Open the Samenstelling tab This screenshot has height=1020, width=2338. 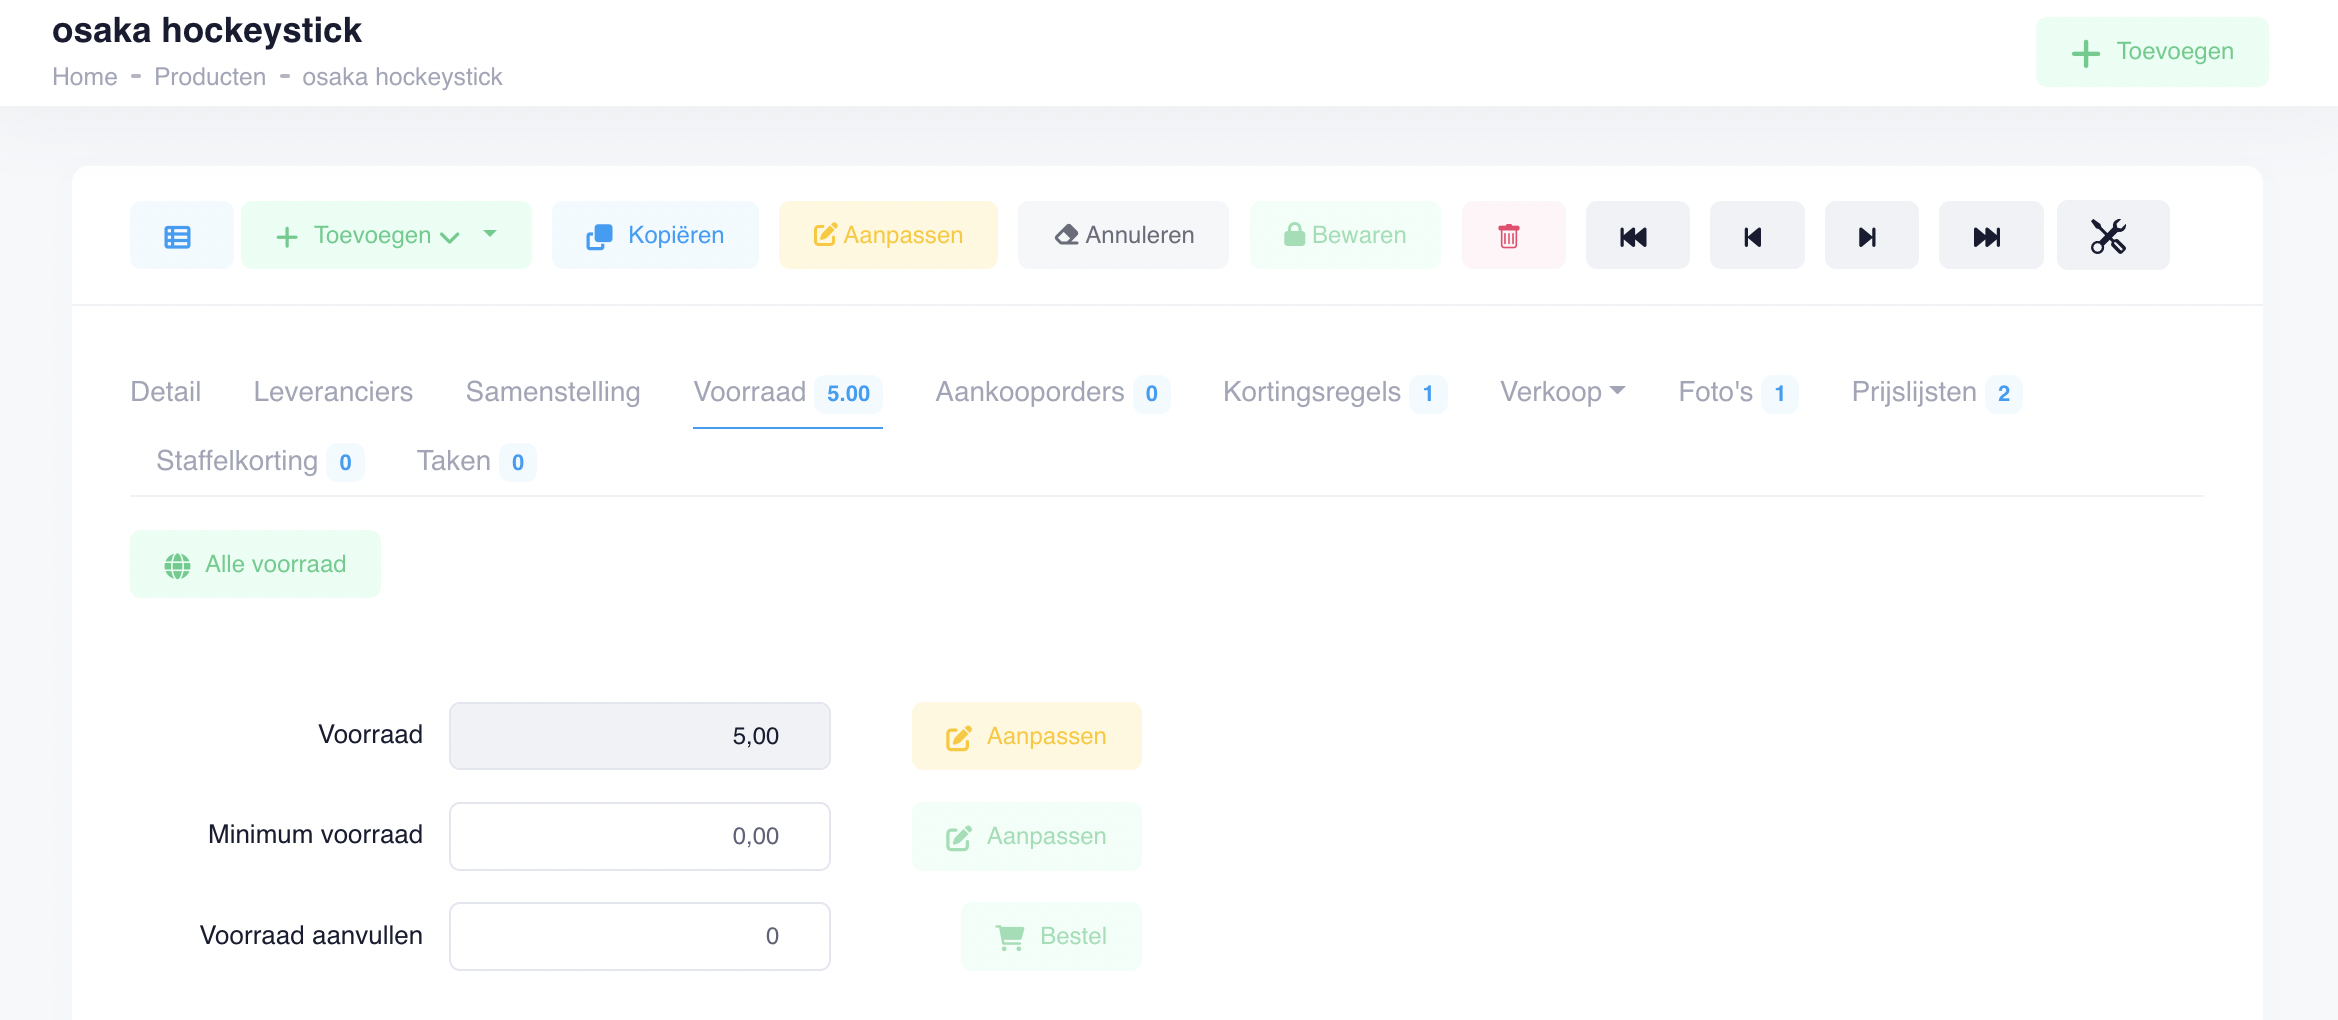553,392
